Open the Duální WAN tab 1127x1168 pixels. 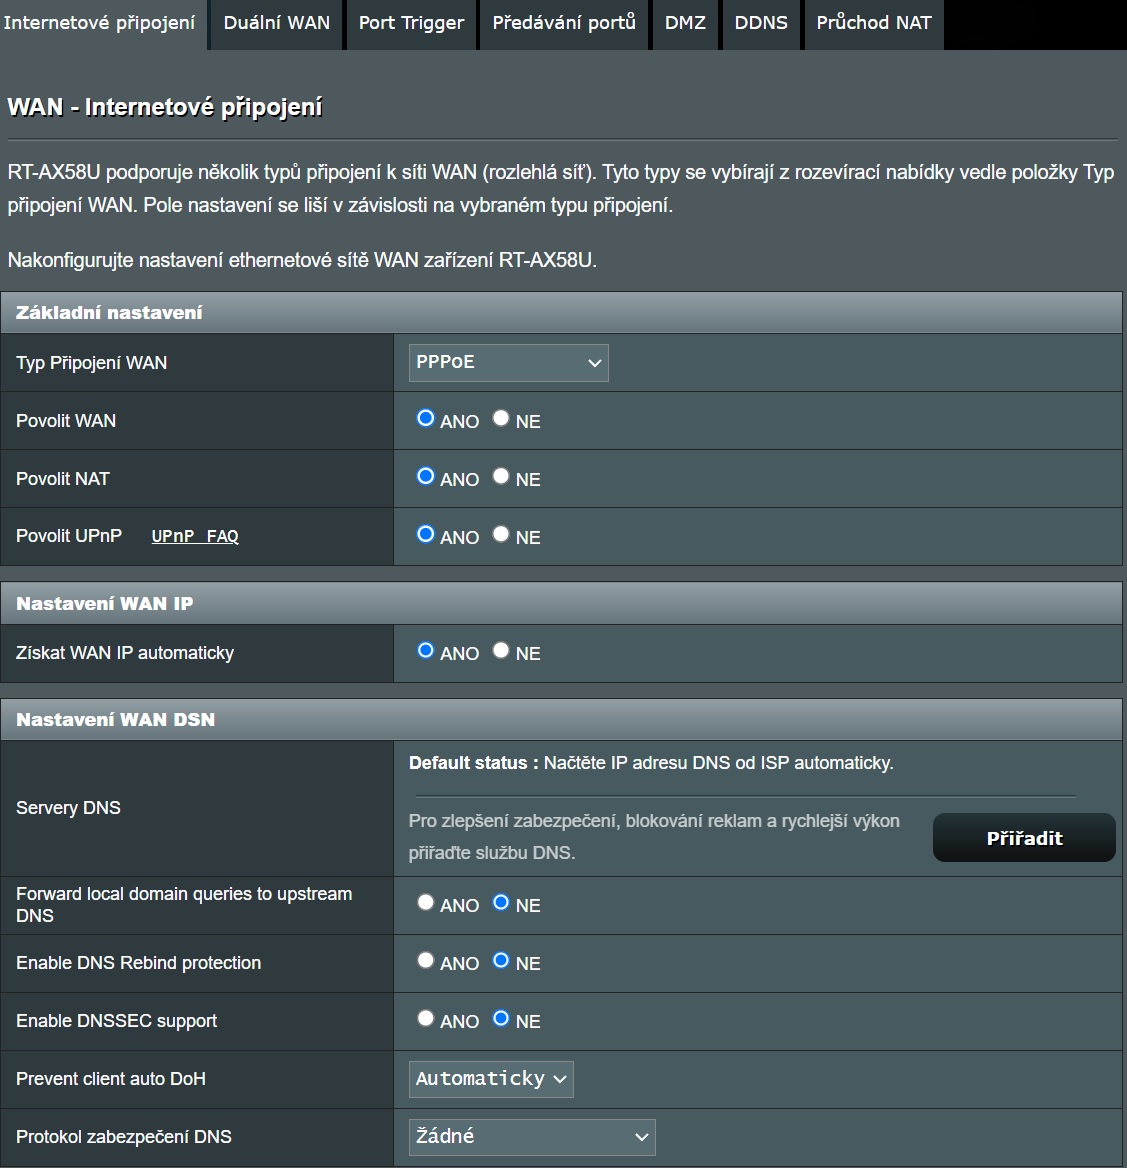click(x=276, y=23)
